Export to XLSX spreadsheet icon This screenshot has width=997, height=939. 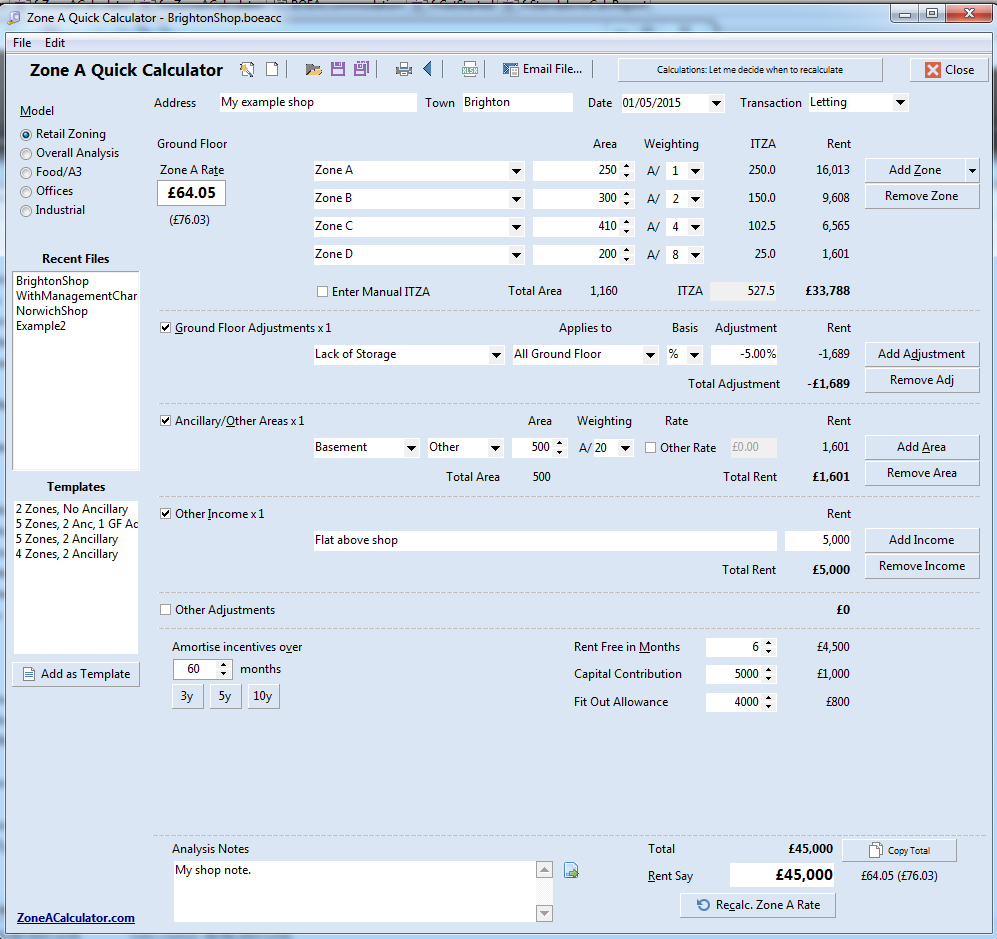click(x=469, y=69)
